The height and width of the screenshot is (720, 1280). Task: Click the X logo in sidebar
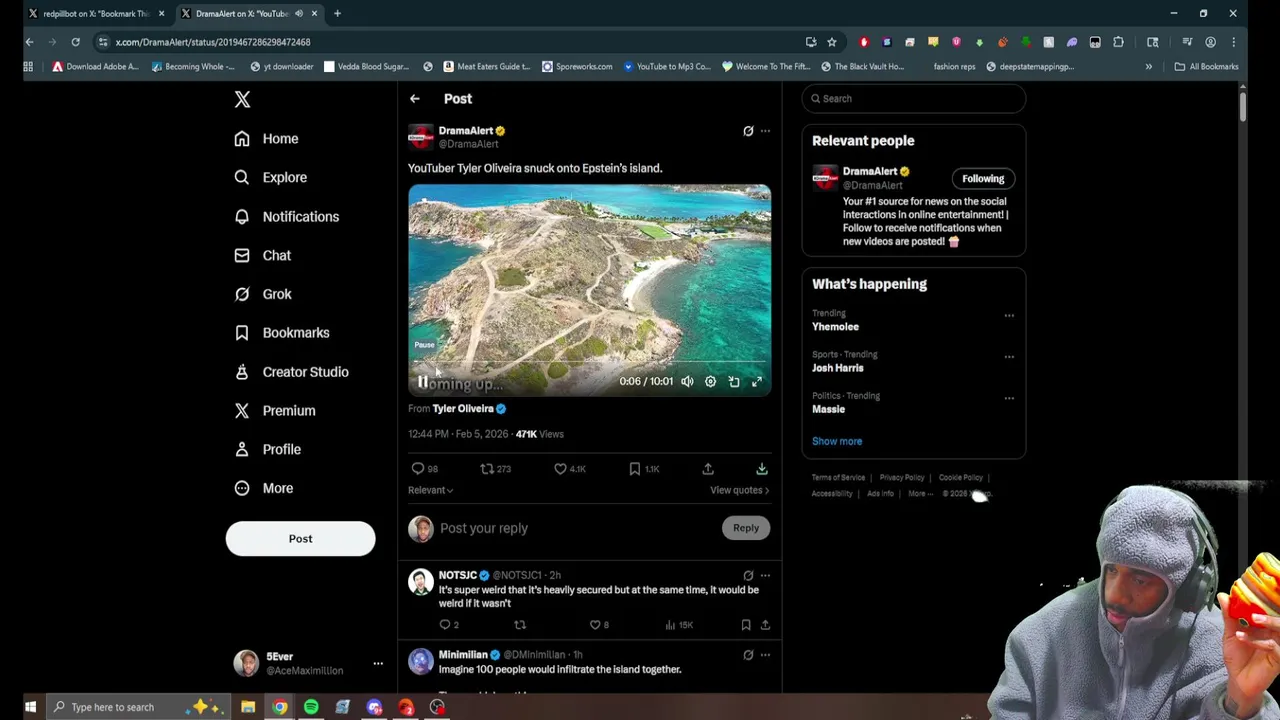coord(242,99)
